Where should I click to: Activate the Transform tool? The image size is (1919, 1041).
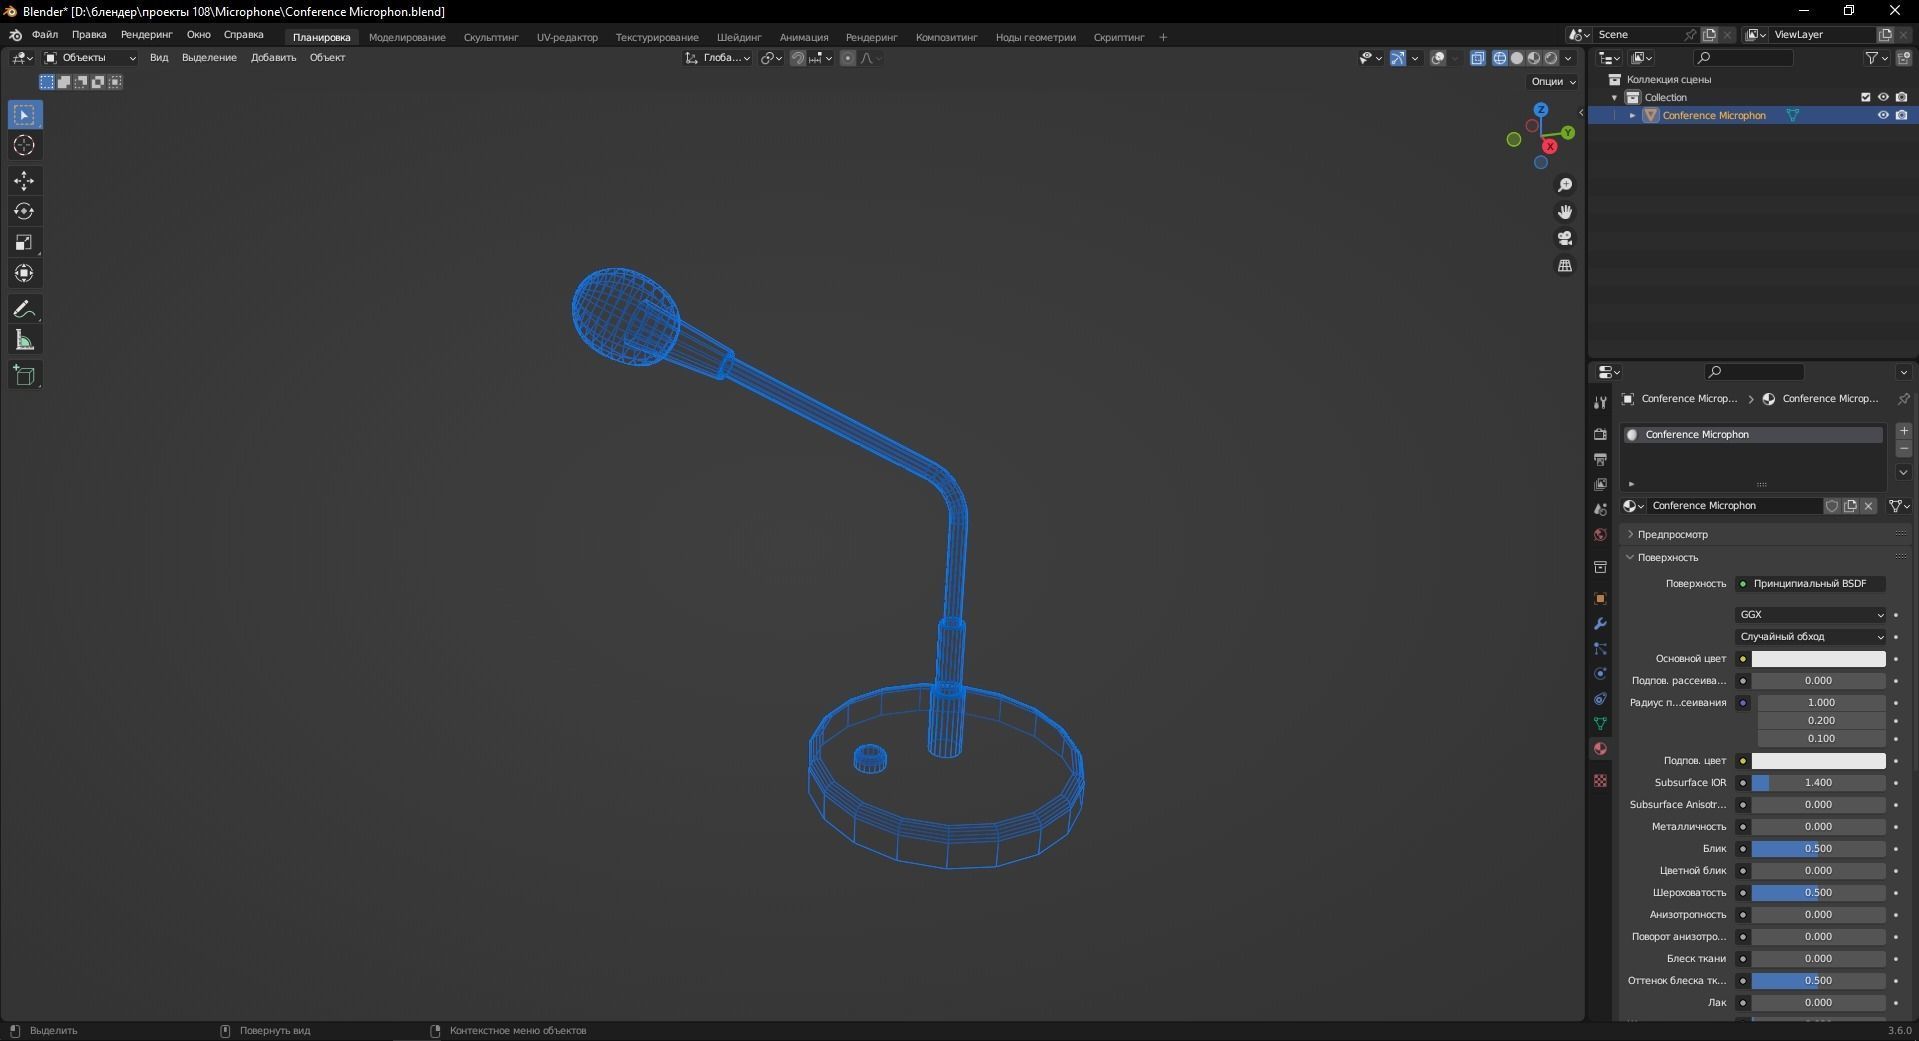25,274
